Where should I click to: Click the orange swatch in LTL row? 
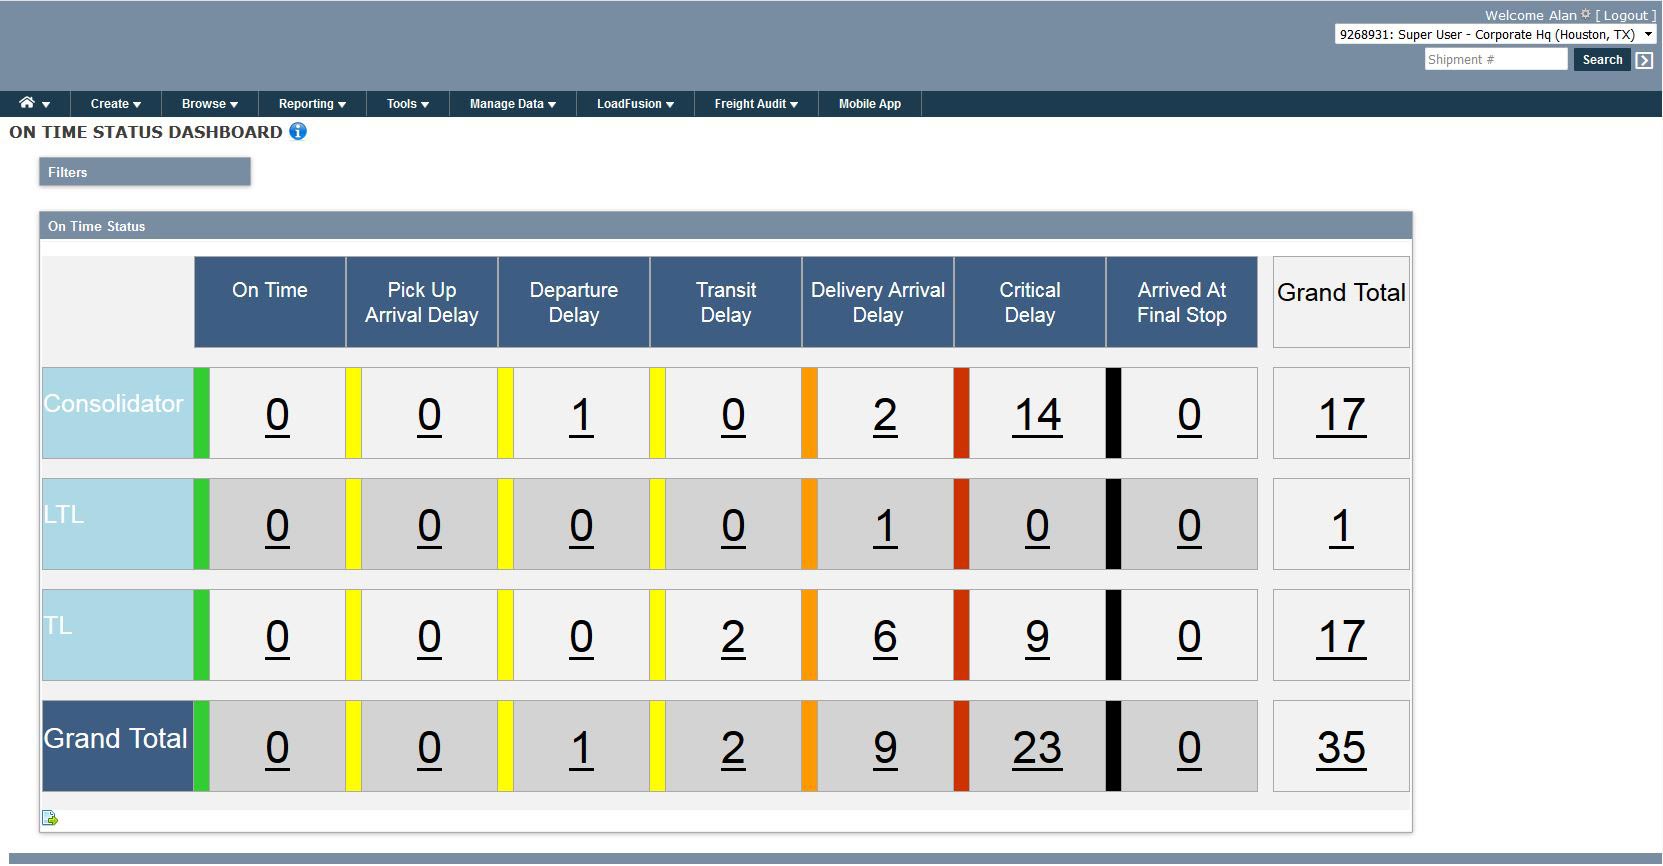coord(809,524)
